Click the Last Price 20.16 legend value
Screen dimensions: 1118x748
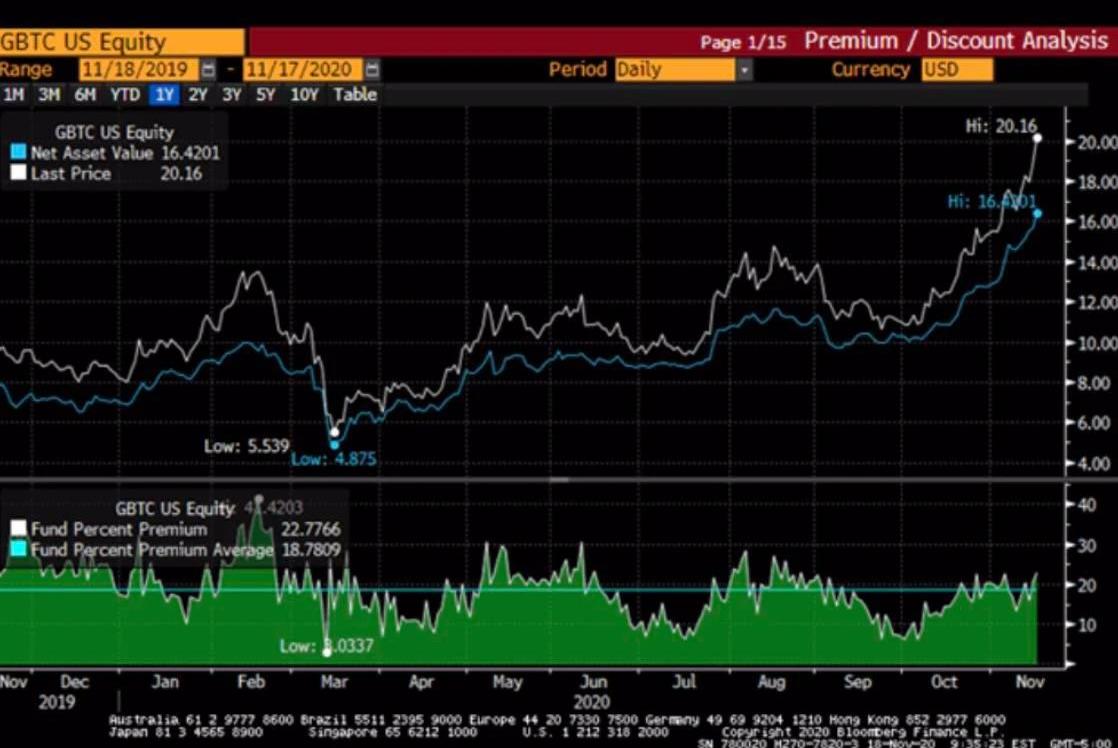[x=181, y=173]
